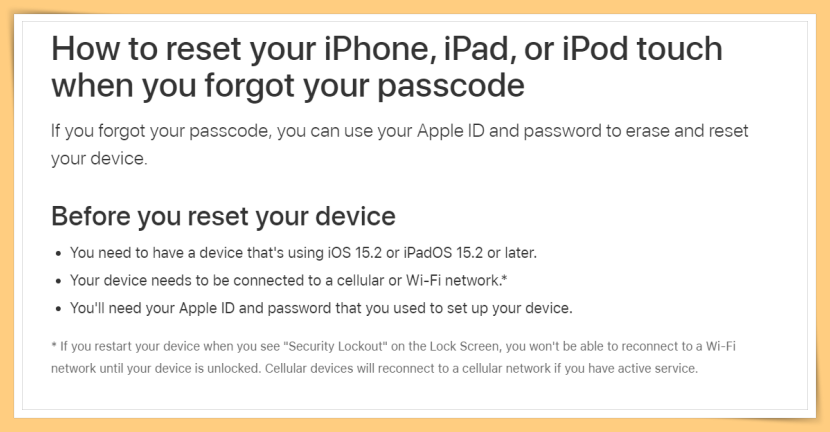This screenshot has width=830, height=432.
Task: Click the bullet about cellular or Wi-Fi network
Action: (289, 280)
